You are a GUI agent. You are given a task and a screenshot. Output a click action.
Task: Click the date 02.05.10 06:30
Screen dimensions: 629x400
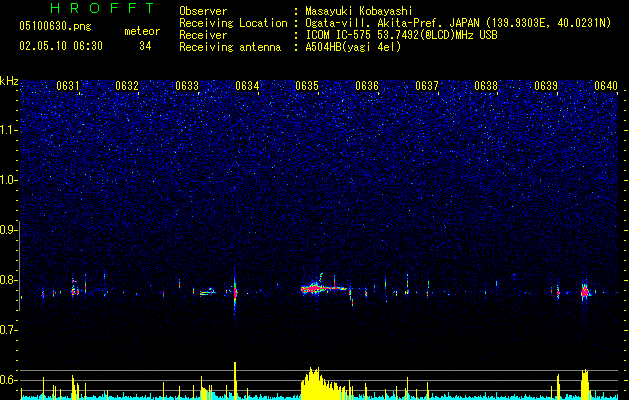61,46
